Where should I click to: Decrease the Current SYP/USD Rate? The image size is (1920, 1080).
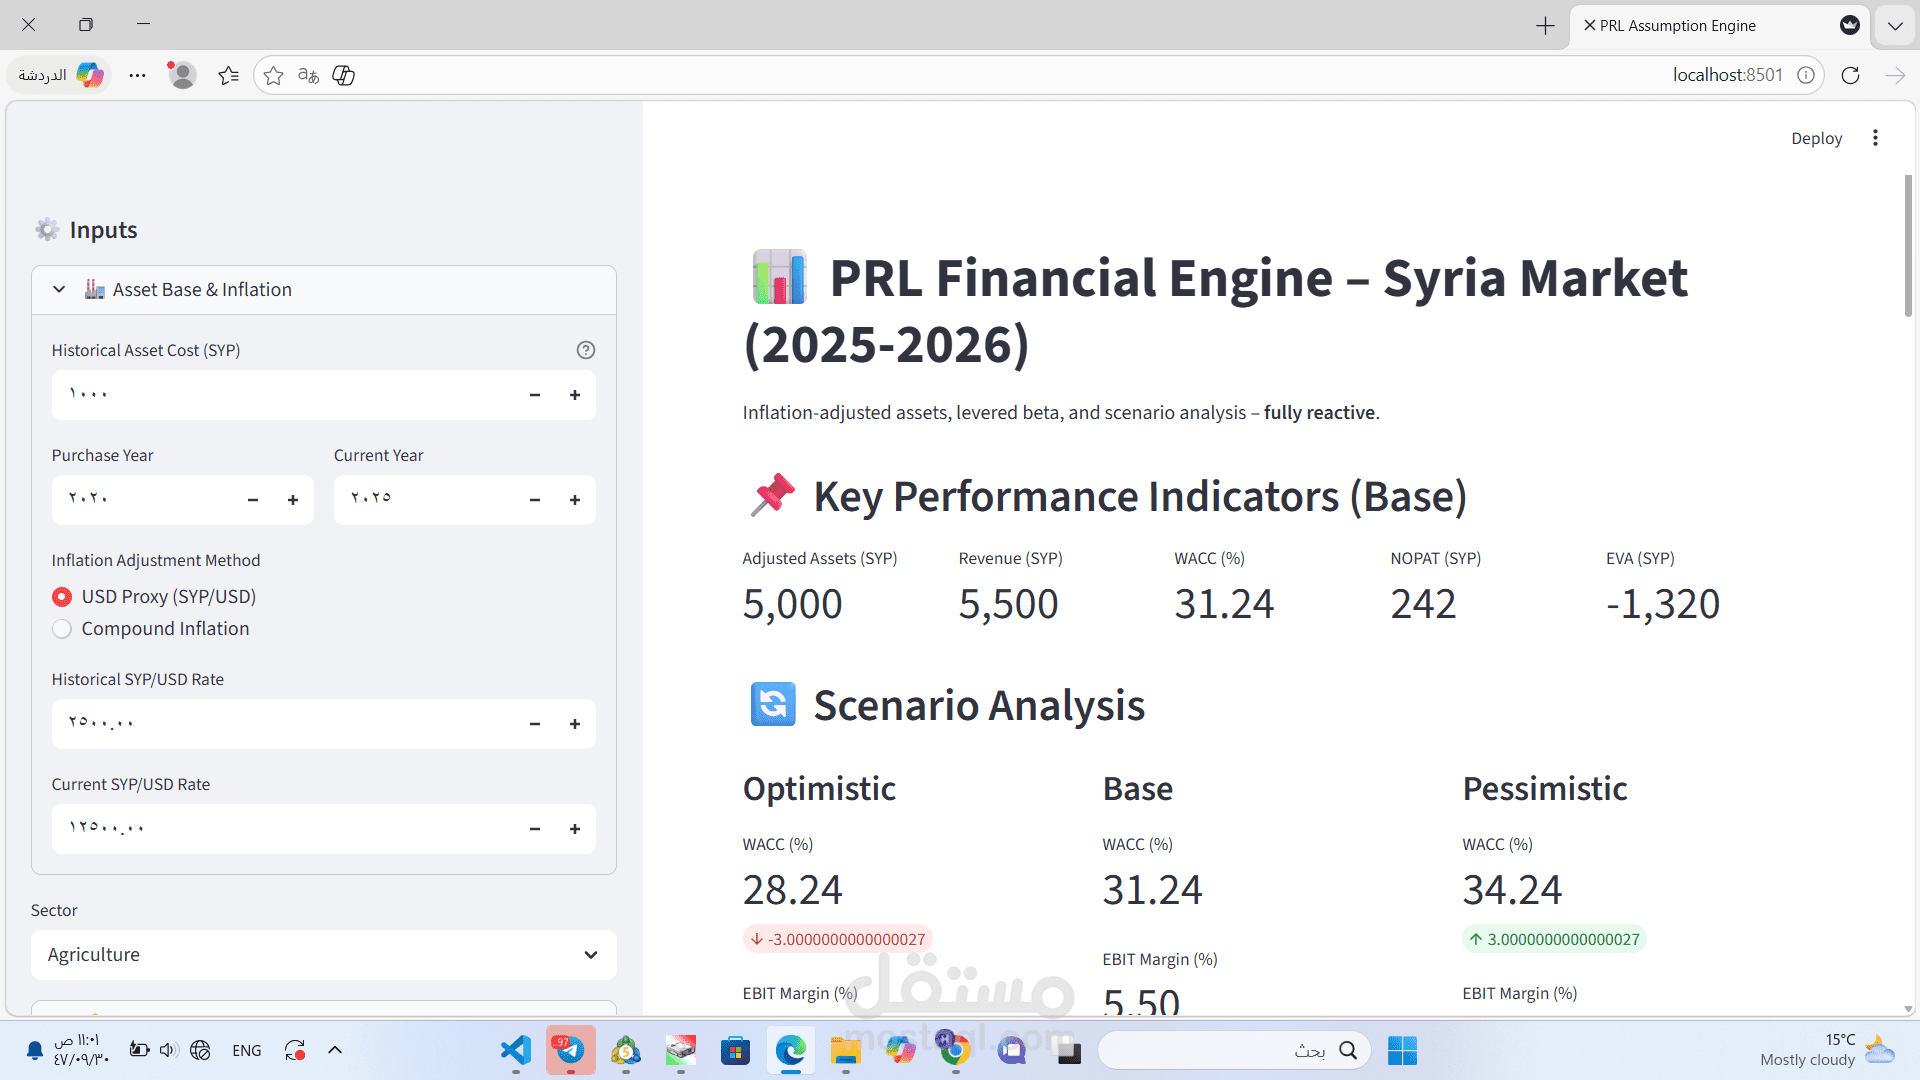pyautogui.click(x=535, y=829)
